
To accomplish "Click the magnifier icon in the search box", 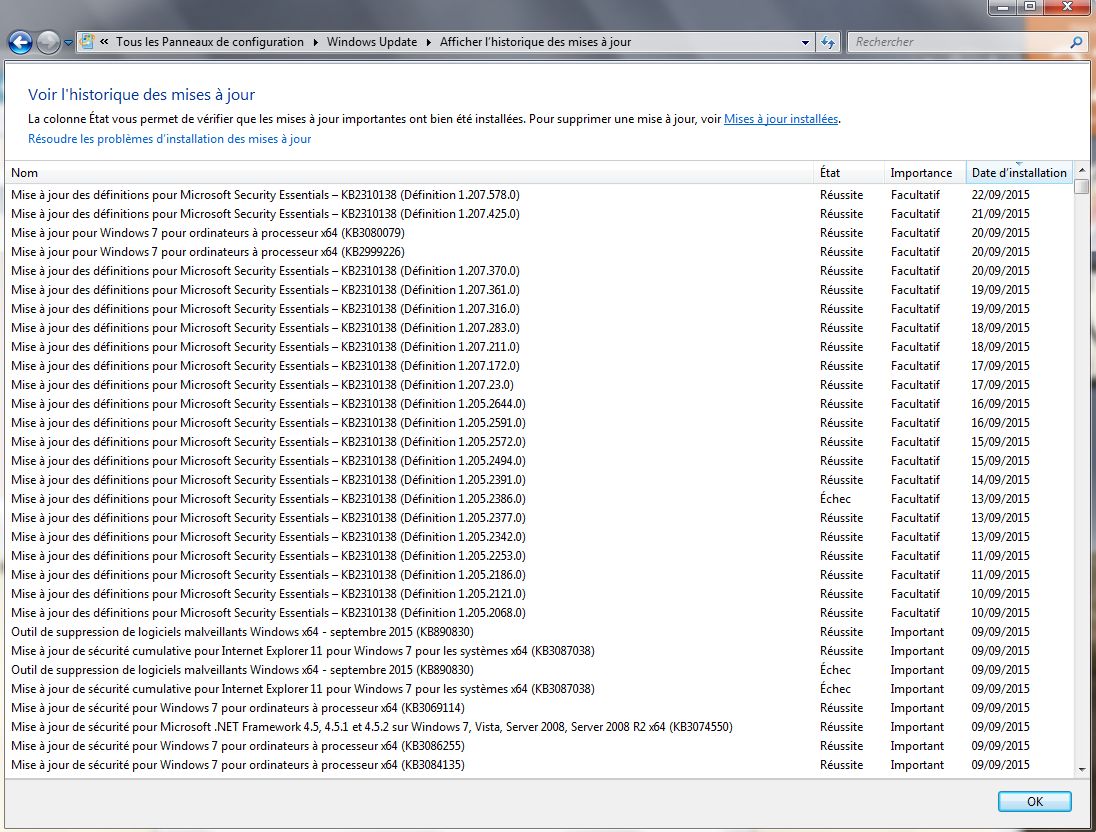I will 1076,42.
